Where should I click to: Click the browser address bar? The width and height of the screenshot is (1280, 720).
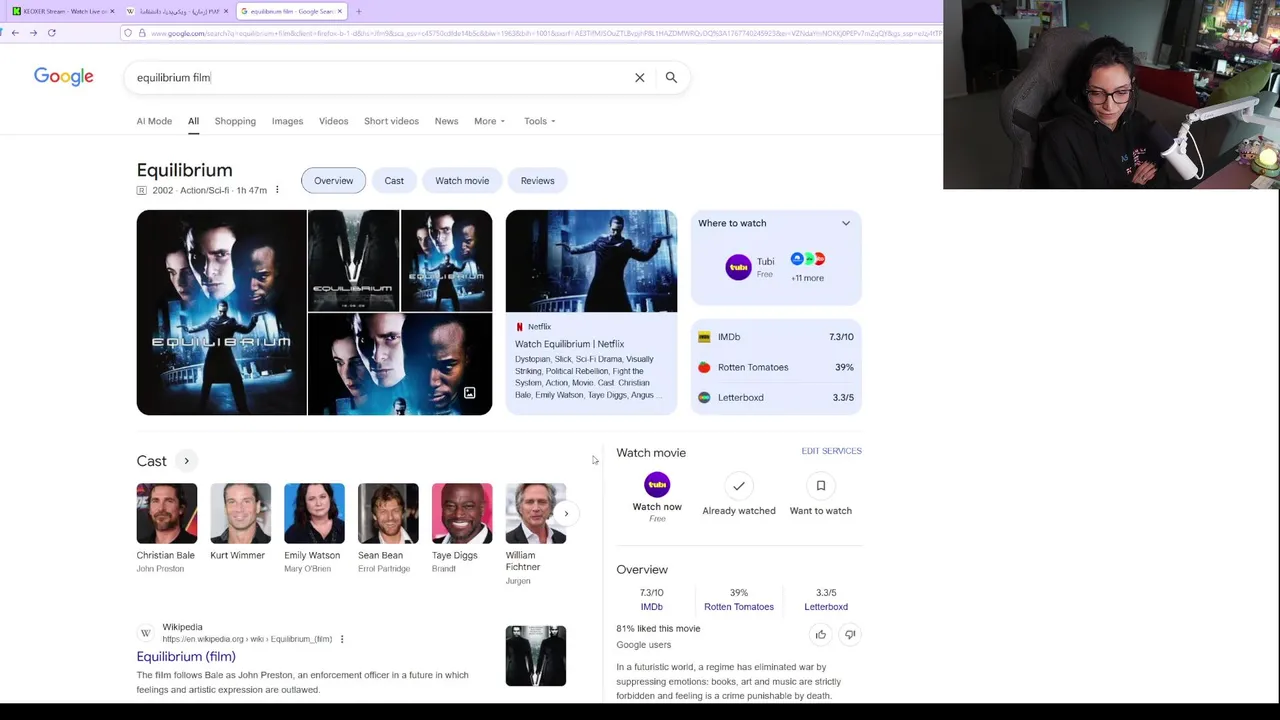(540, 33)
